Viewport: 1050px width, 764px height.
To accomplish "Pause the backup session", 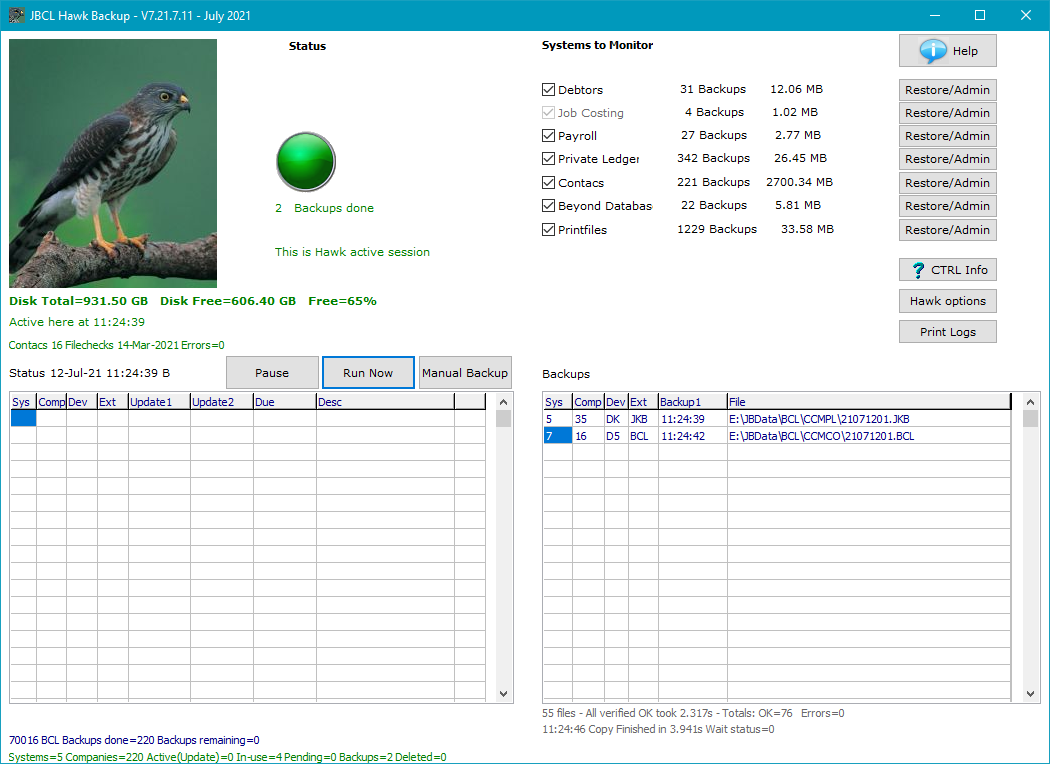I will (x=272, y=373).
